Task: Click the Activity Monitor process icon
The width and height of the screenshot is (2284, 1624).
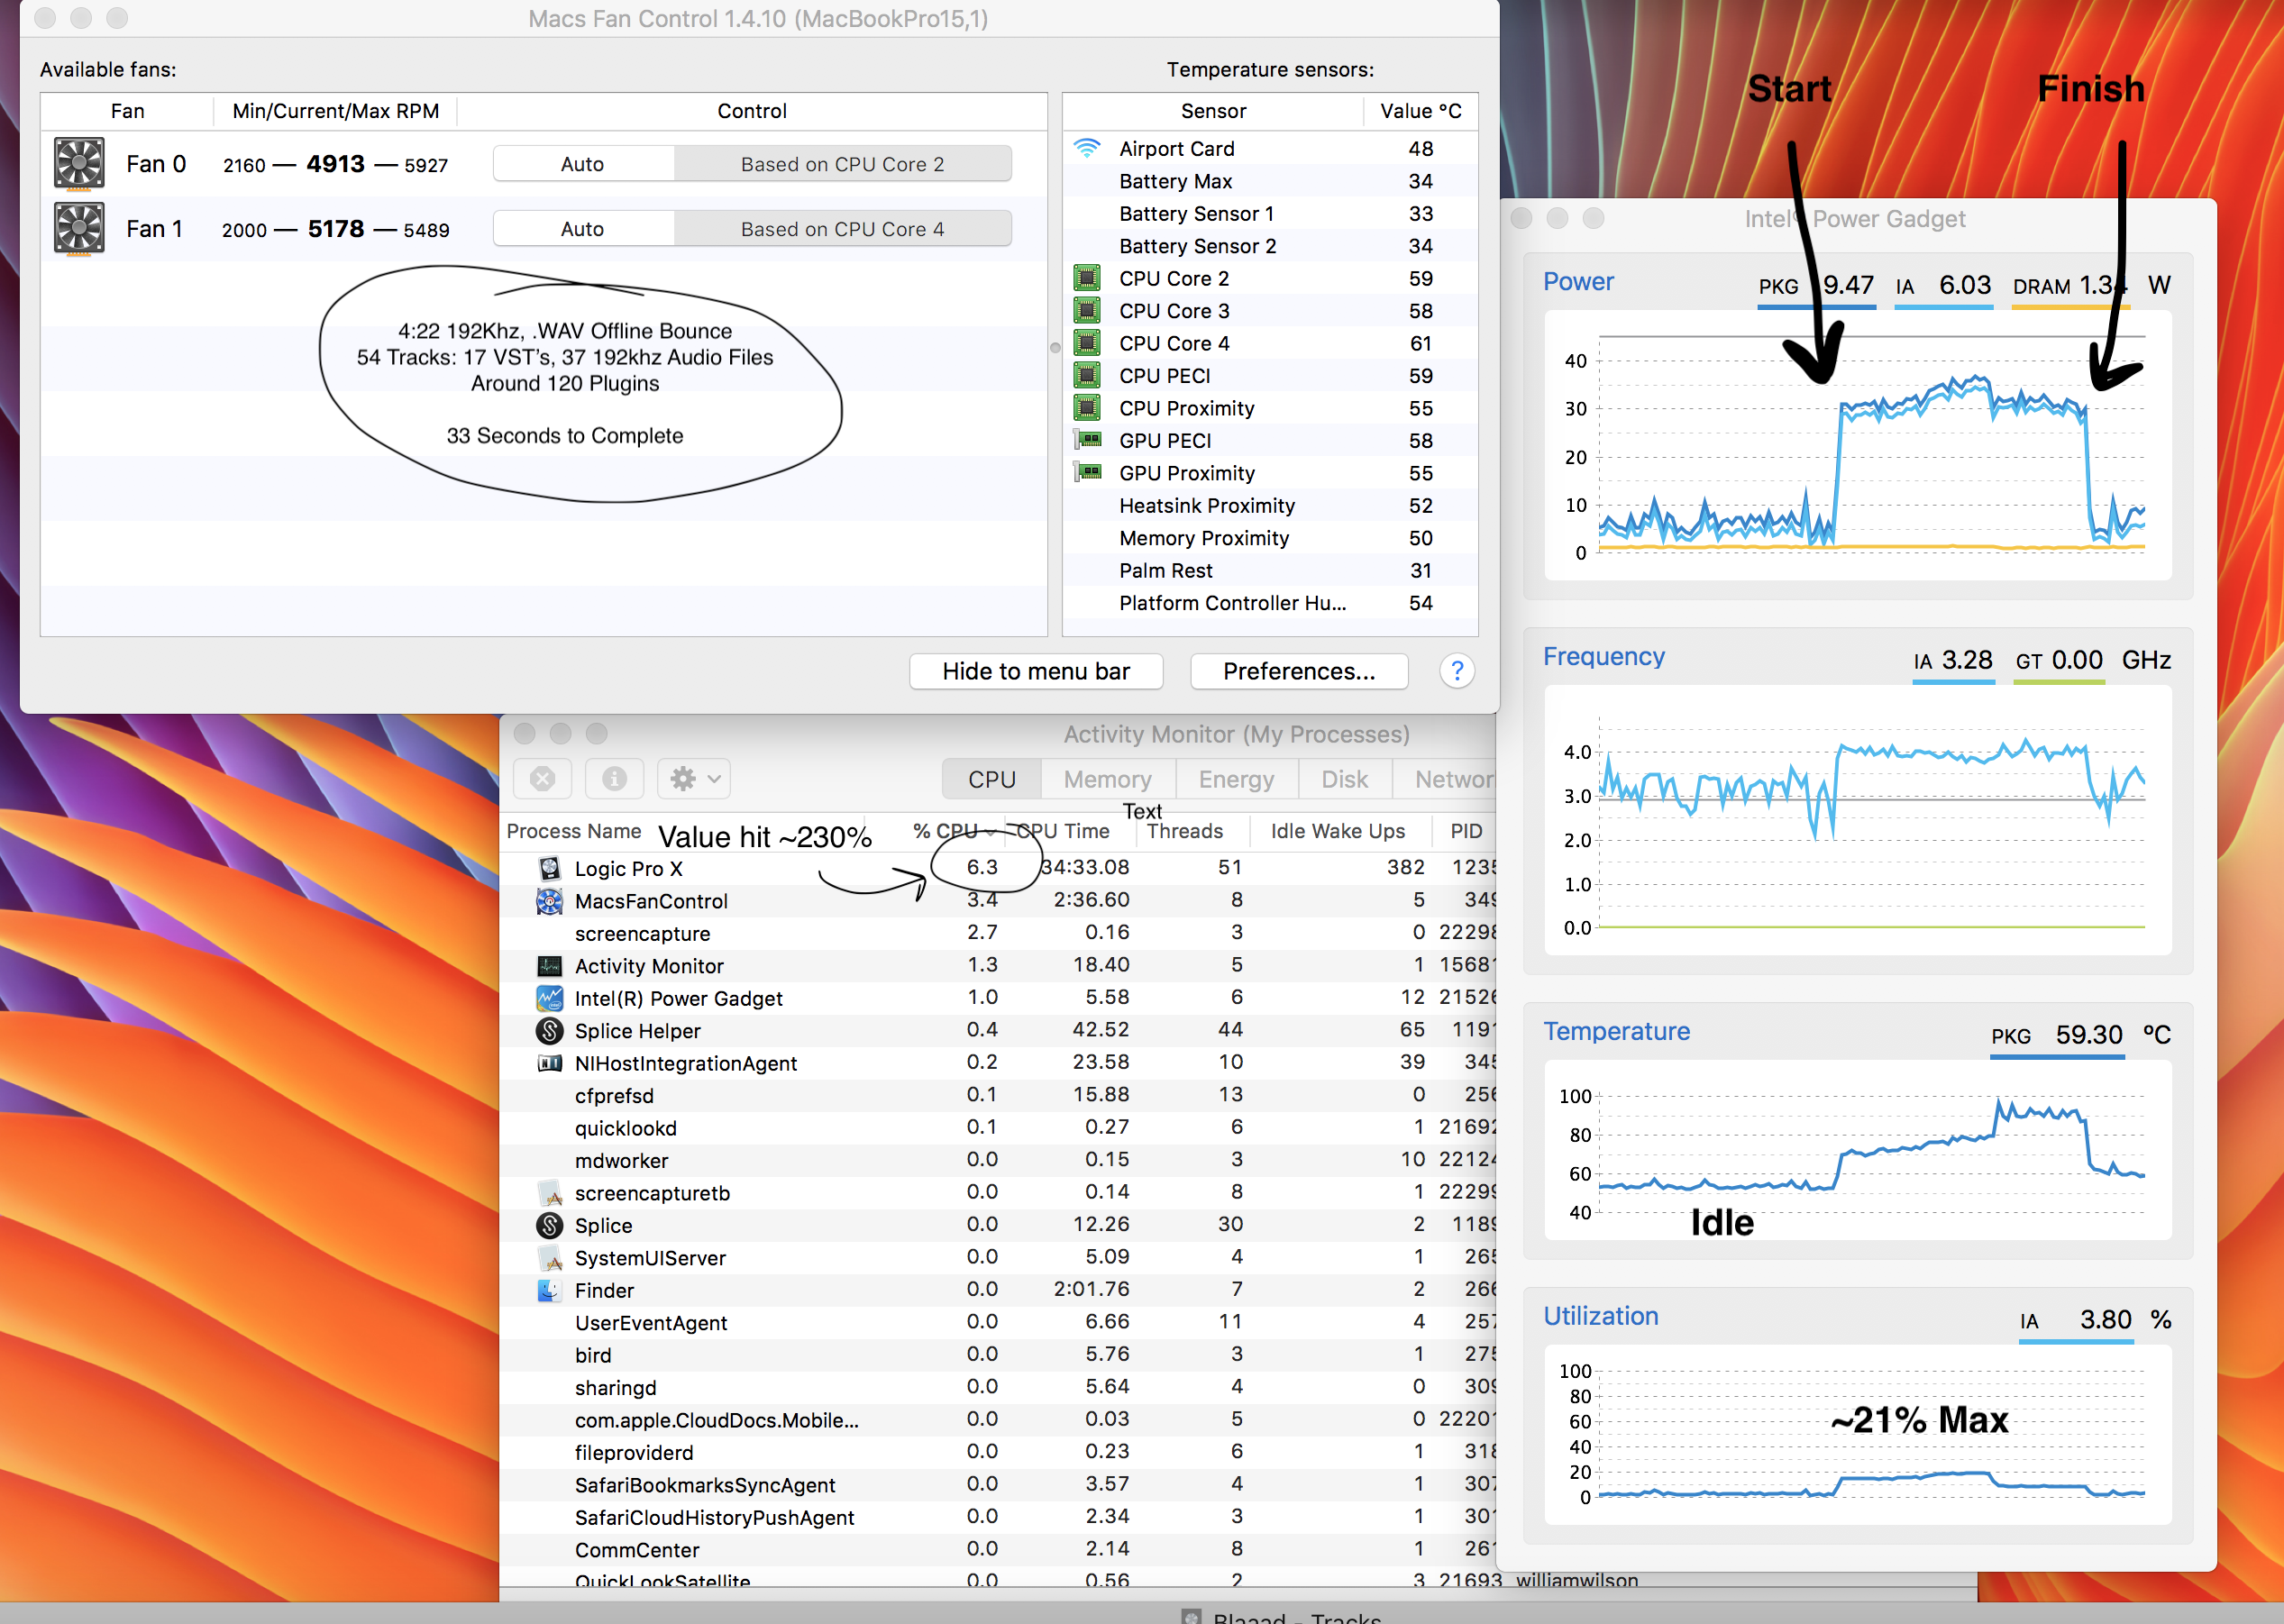Action: [549, 966]
